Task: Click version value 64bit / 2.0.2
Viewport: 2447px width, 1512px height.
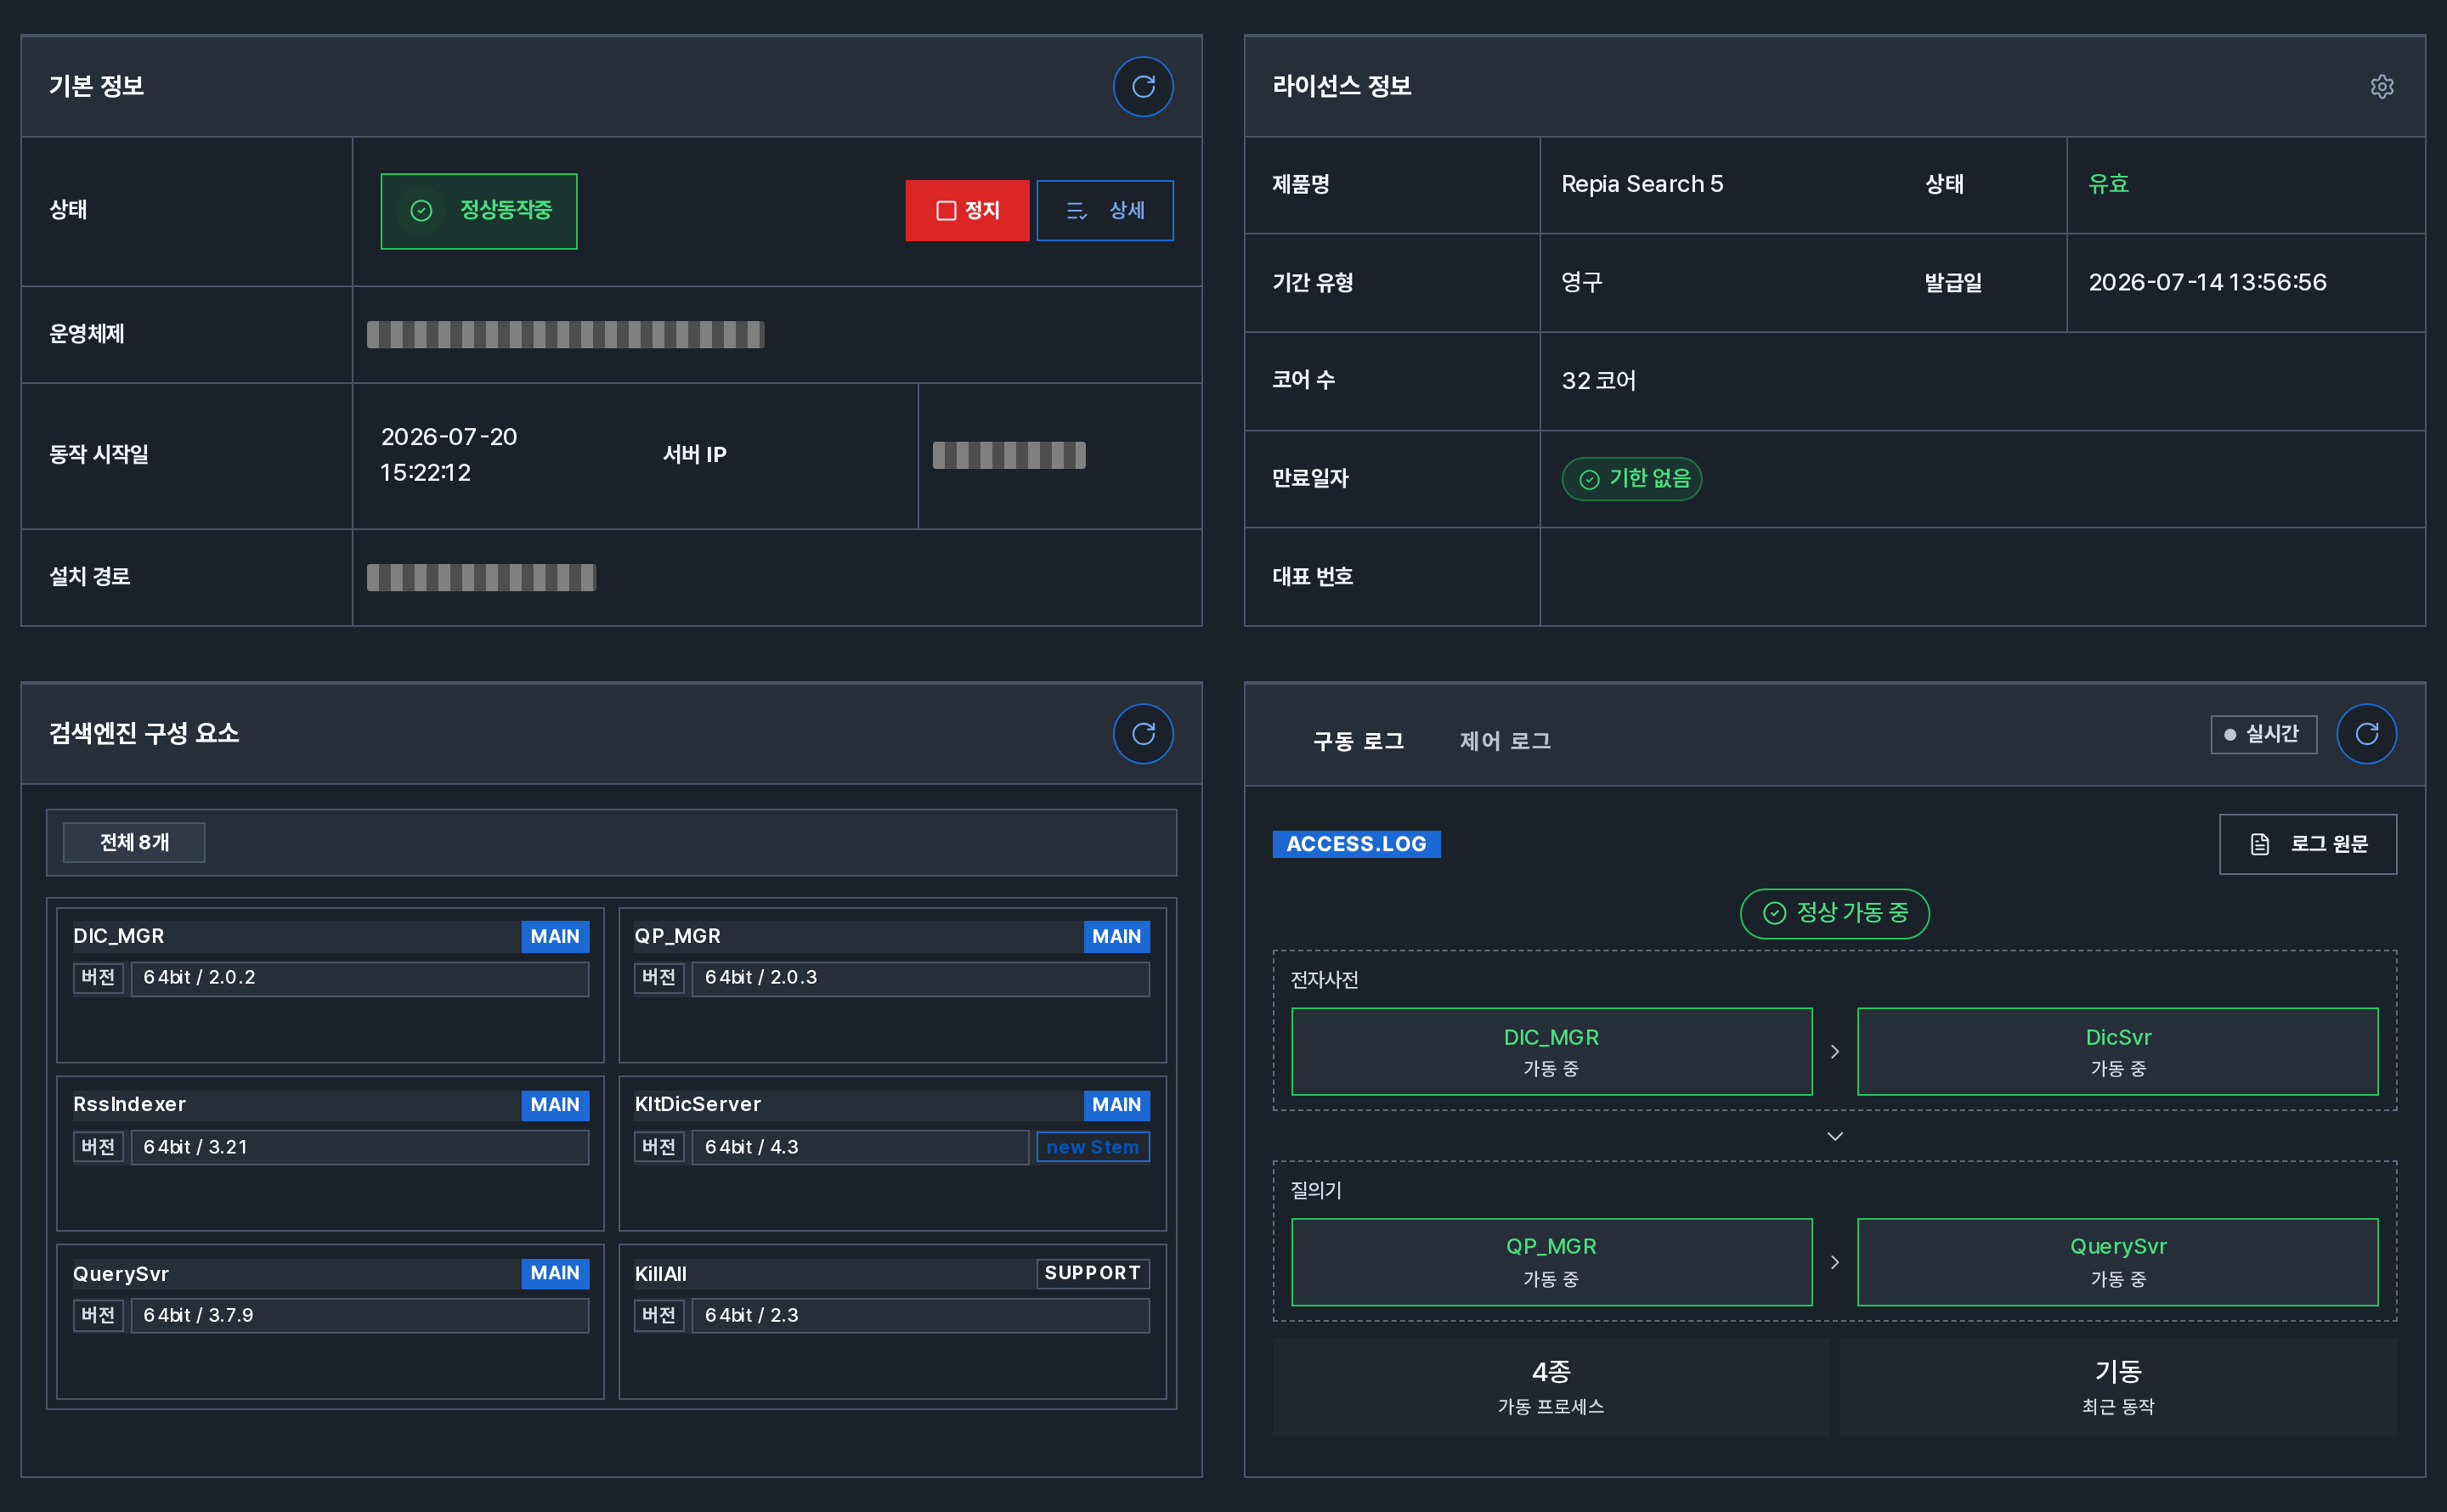Action: [x=360, y=978]
